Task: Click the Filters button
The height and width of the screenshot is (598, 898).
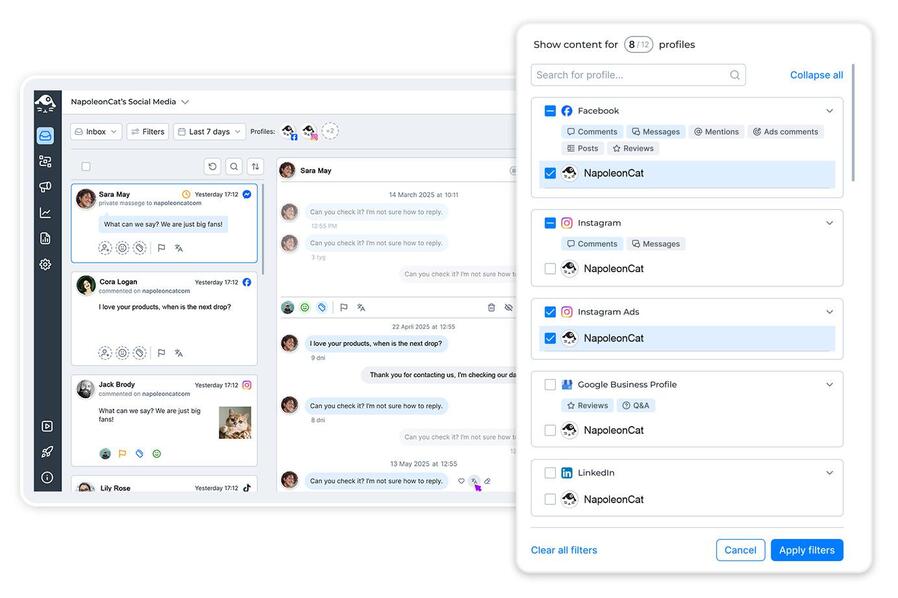Action: pos(148,132)
